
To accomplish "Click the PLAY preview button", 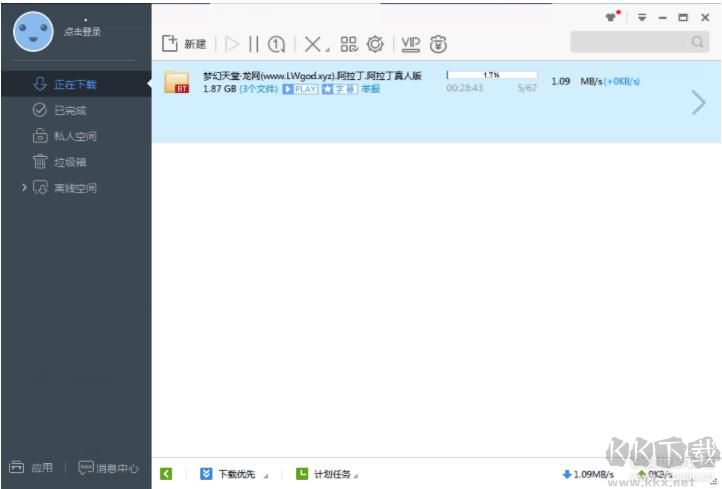I will pos(300,89).
